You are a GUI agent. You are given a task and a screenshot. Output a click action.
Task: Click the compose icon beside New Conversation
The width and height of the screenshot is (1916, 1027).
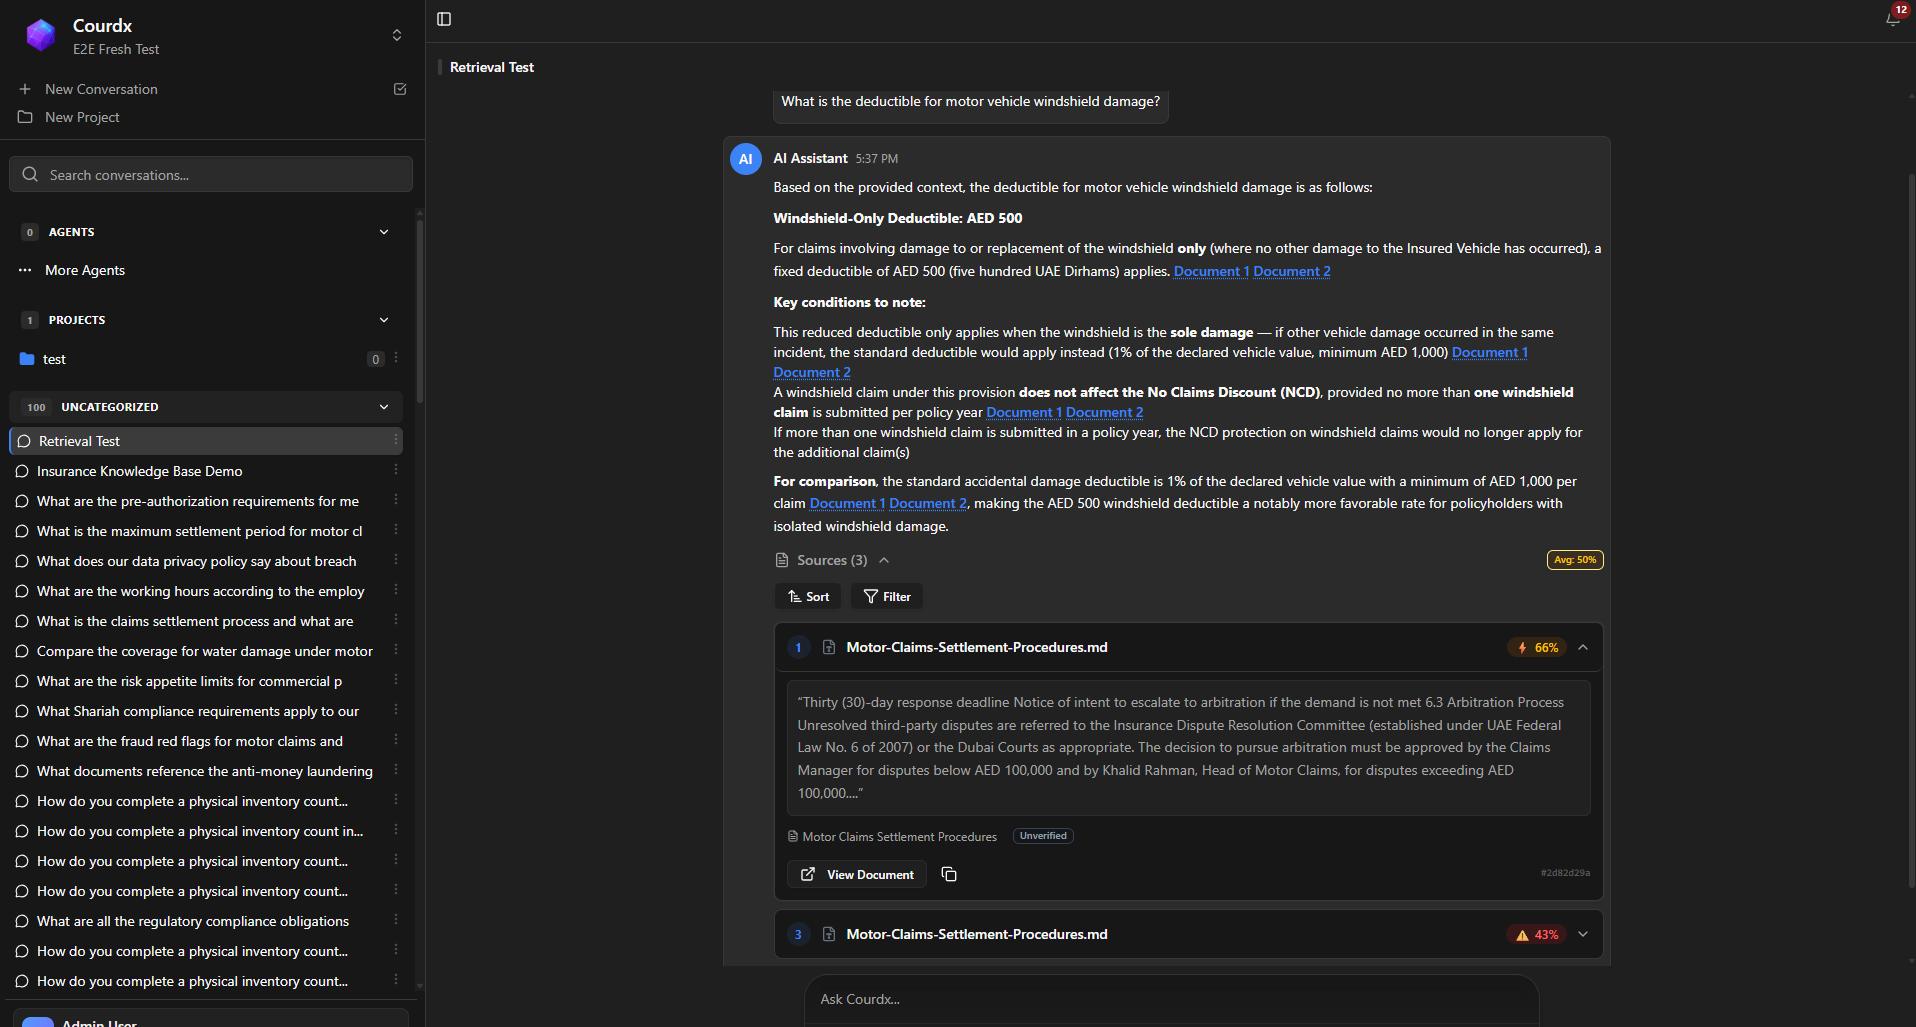tap(400, 89)
